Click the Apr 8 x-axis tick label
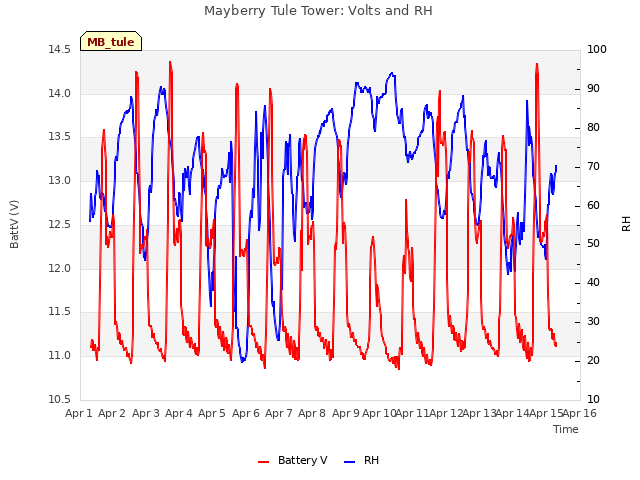This screenshot has width=640, height=480. (312, 413)
